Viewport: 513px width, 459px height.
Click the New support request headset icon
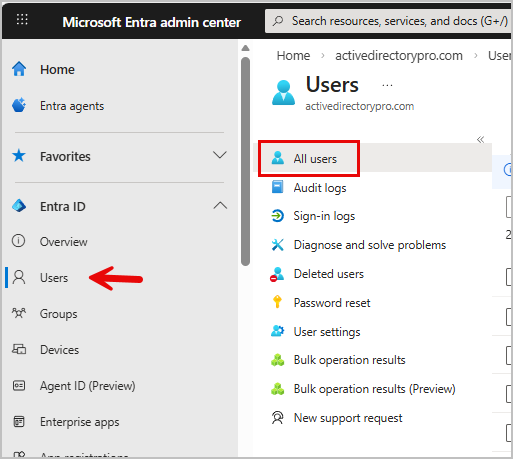click(x=277, y=418)
